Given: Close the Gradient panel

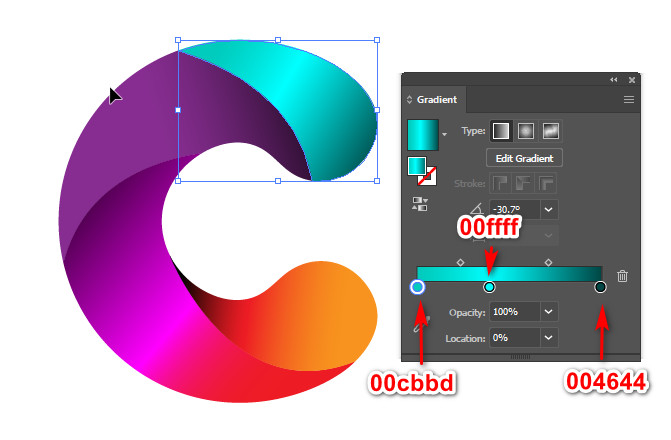Looking at the screenshot, I should point(632,80).
